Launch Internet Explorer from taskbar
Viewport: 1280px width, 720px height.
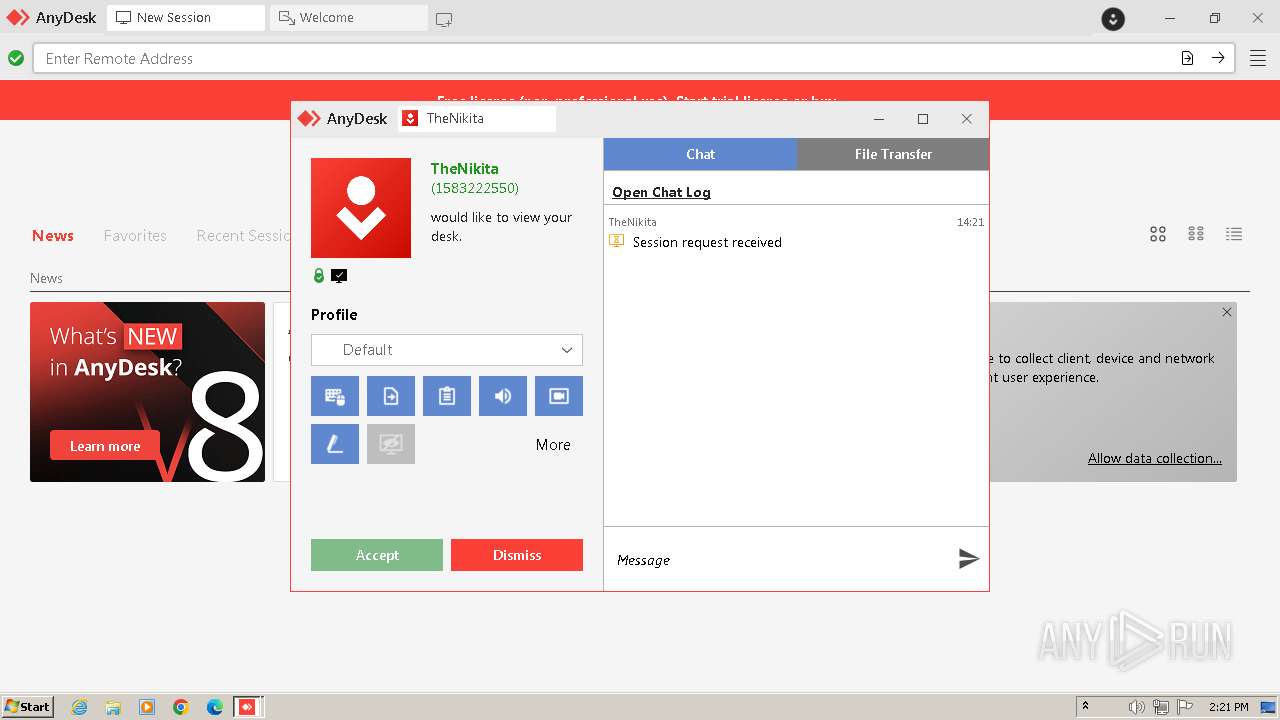[80, 707]
